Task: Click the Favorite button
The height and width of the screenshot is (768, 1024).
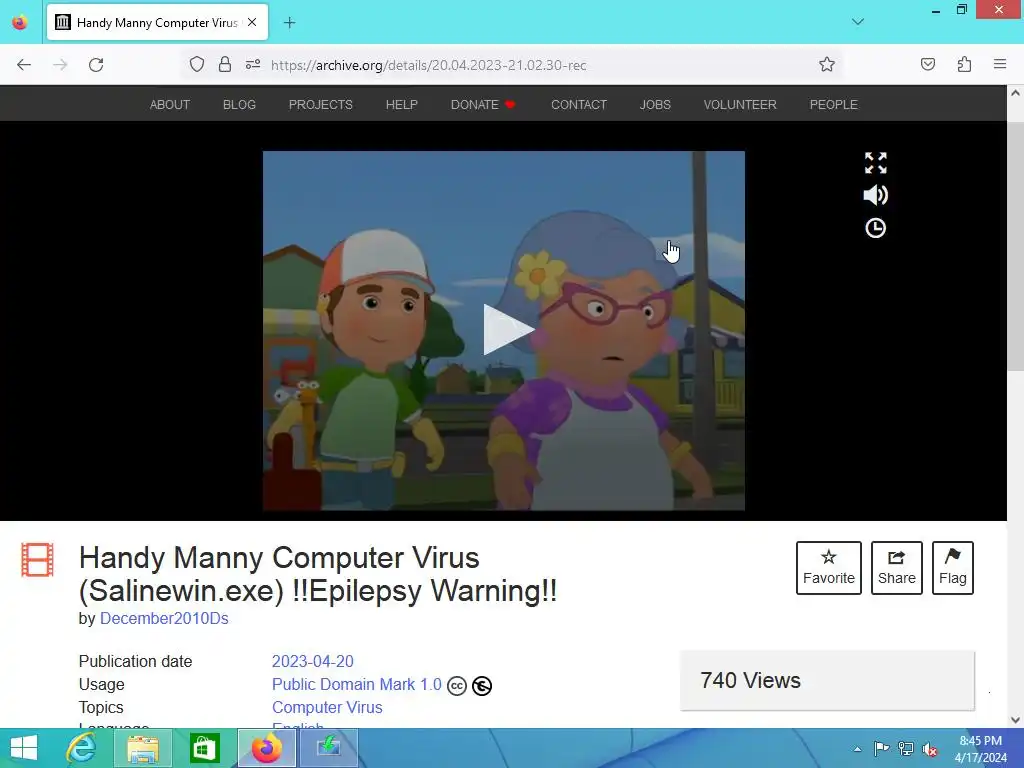Action: (829, 568)
